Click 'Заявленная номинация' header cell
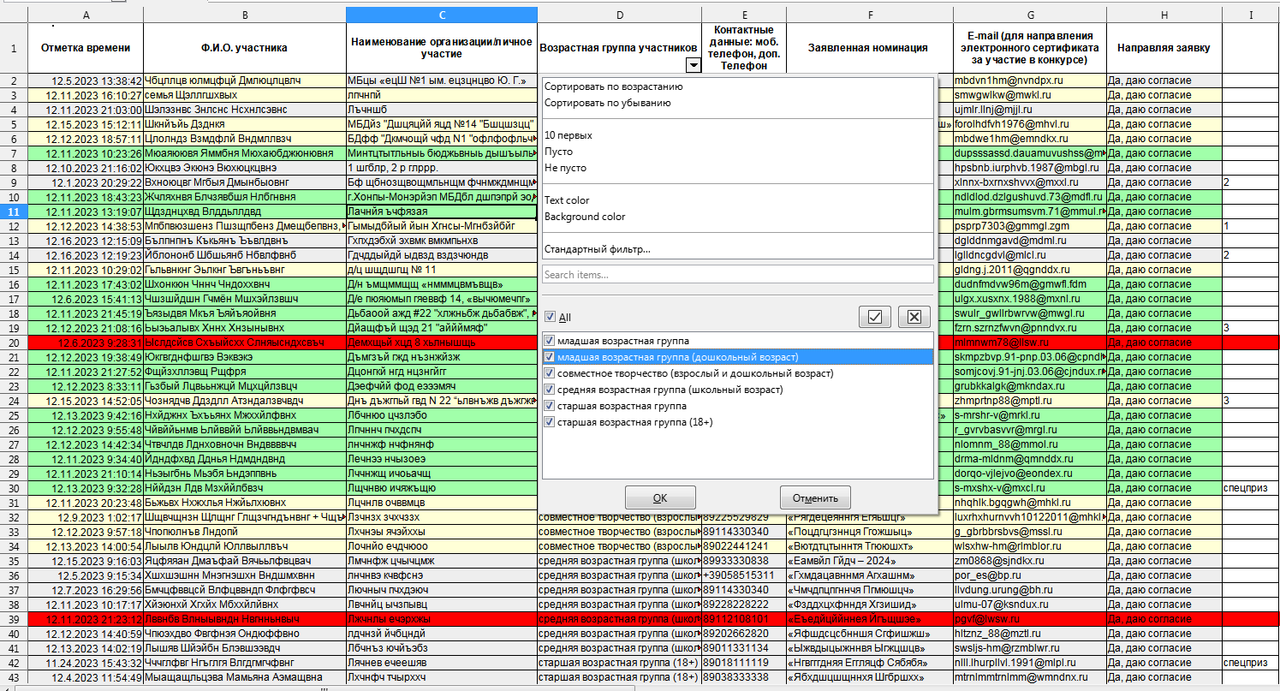Image resolution: width=1280 pixels, height=691 pixels. (x=869, y=48)
